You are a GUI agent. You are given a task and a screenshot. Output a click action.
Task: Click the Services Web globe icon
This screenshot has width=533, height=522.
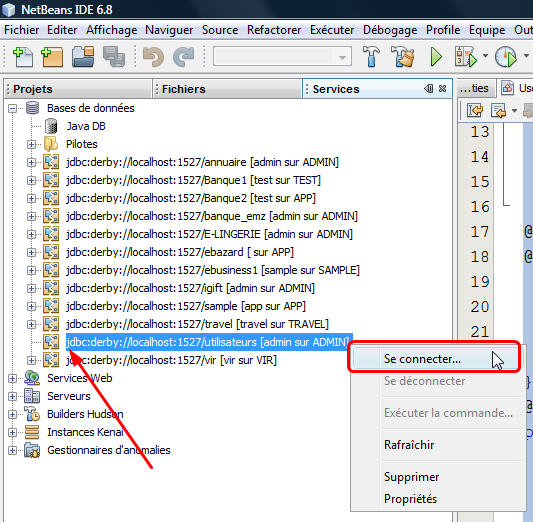tap(32, 378)
